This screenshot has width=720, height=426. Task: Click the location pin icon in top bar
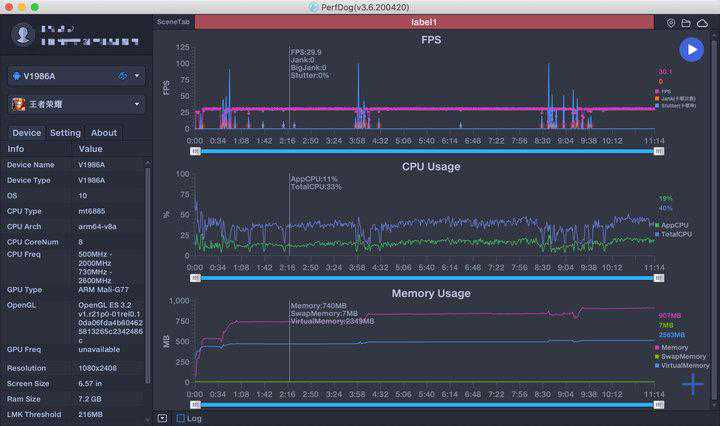coord(671,22)
